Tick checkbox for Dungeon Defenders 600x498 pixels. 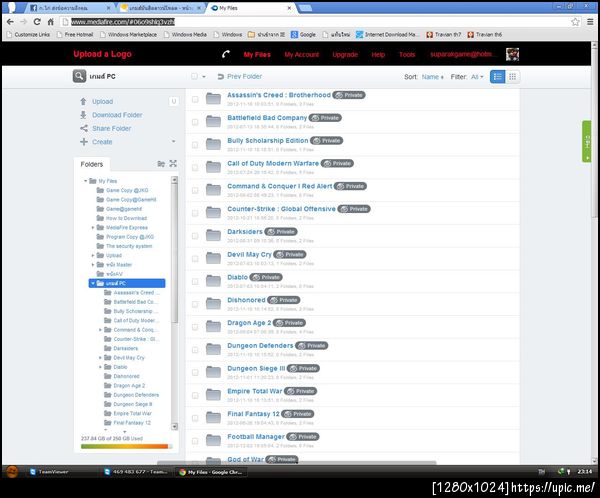click(195, 350)
